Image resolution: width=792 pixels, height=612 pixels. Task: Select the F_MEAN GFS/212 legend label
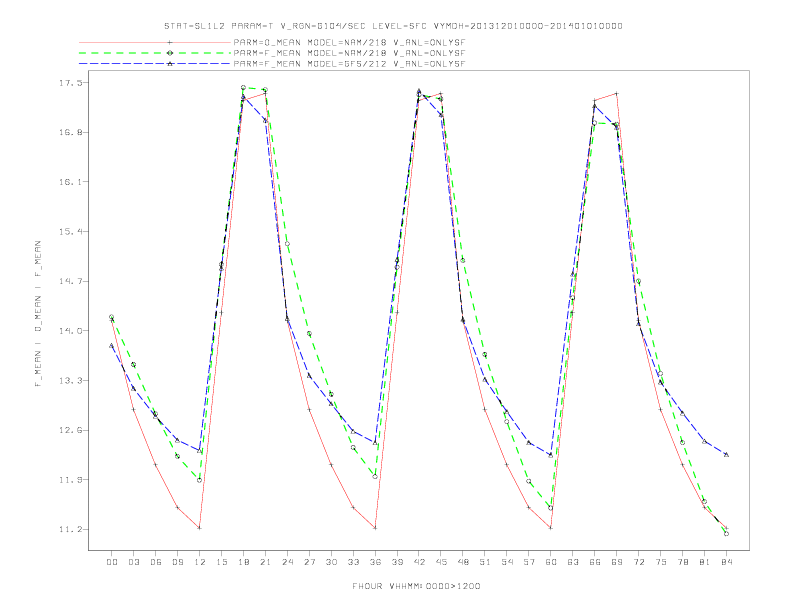[x=349, y=64]
